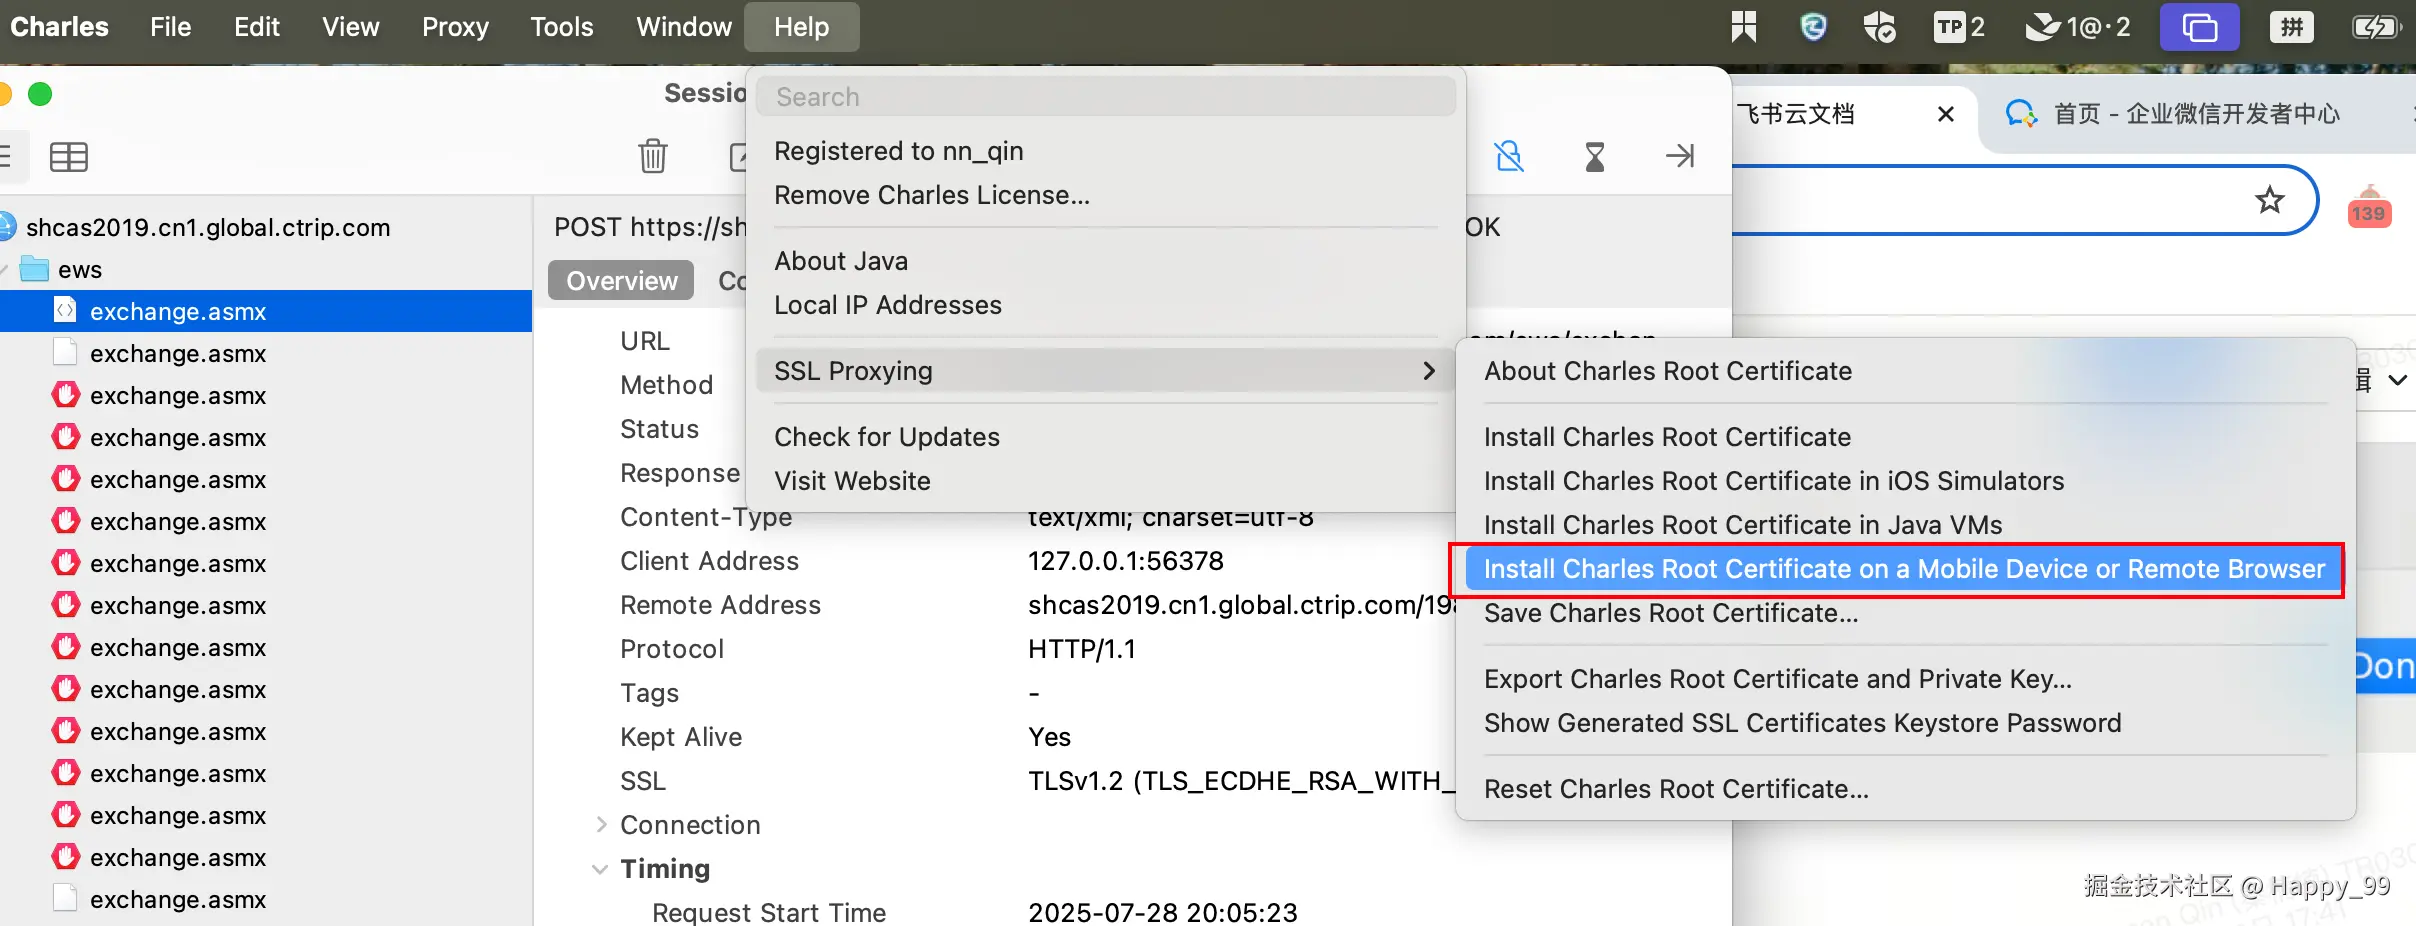The image size is (2416, 926).
Task: Click the Request Start Time label
Action: 769,912
